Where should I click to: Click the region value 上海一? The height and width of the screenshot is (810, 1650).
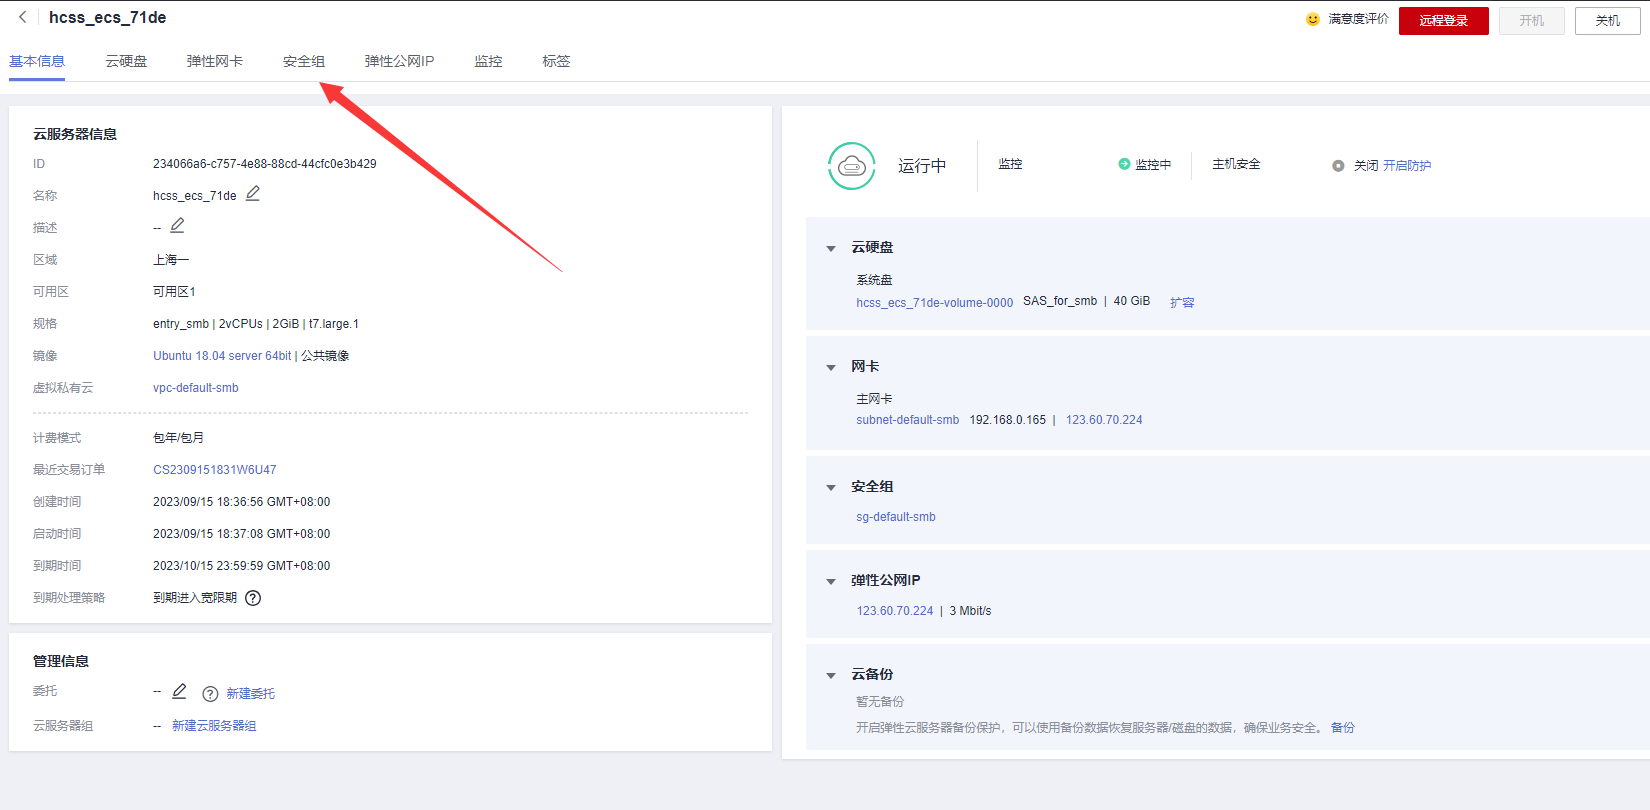click(171, 260)
